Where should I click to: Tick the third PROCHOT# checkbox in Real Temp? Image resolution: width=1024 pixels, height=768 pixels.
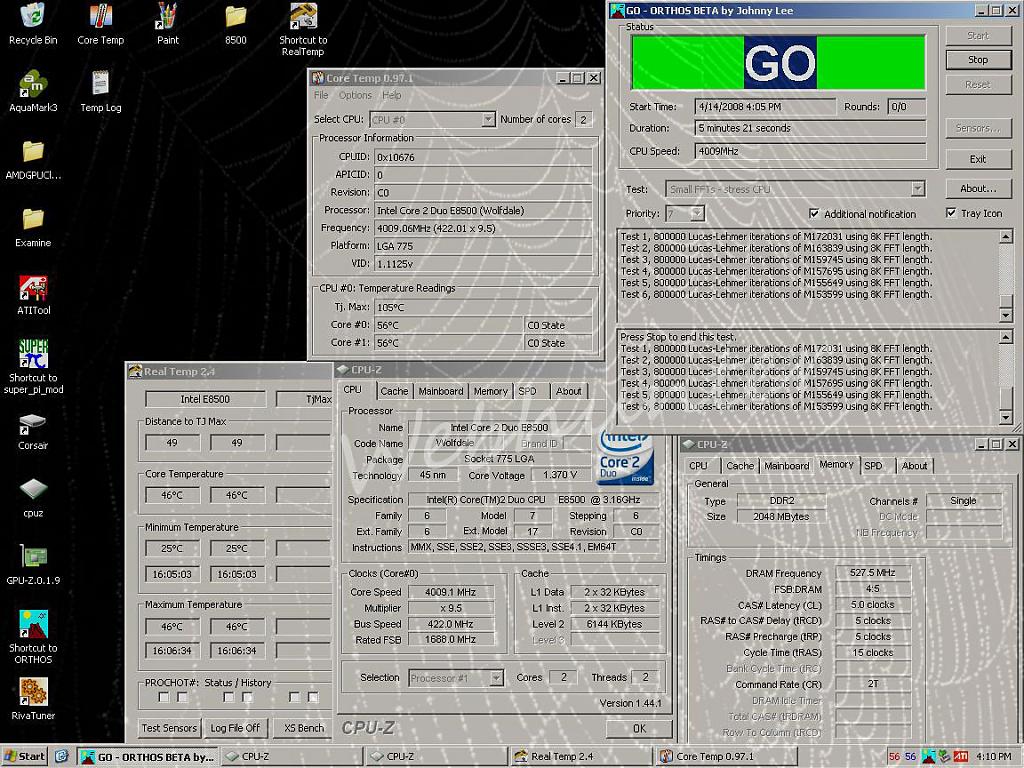point(229,697)
